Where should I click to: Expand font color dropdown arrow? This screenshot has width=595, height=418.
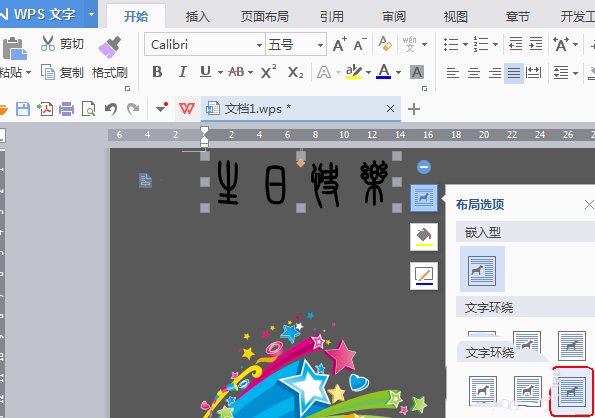coord(398,72)
